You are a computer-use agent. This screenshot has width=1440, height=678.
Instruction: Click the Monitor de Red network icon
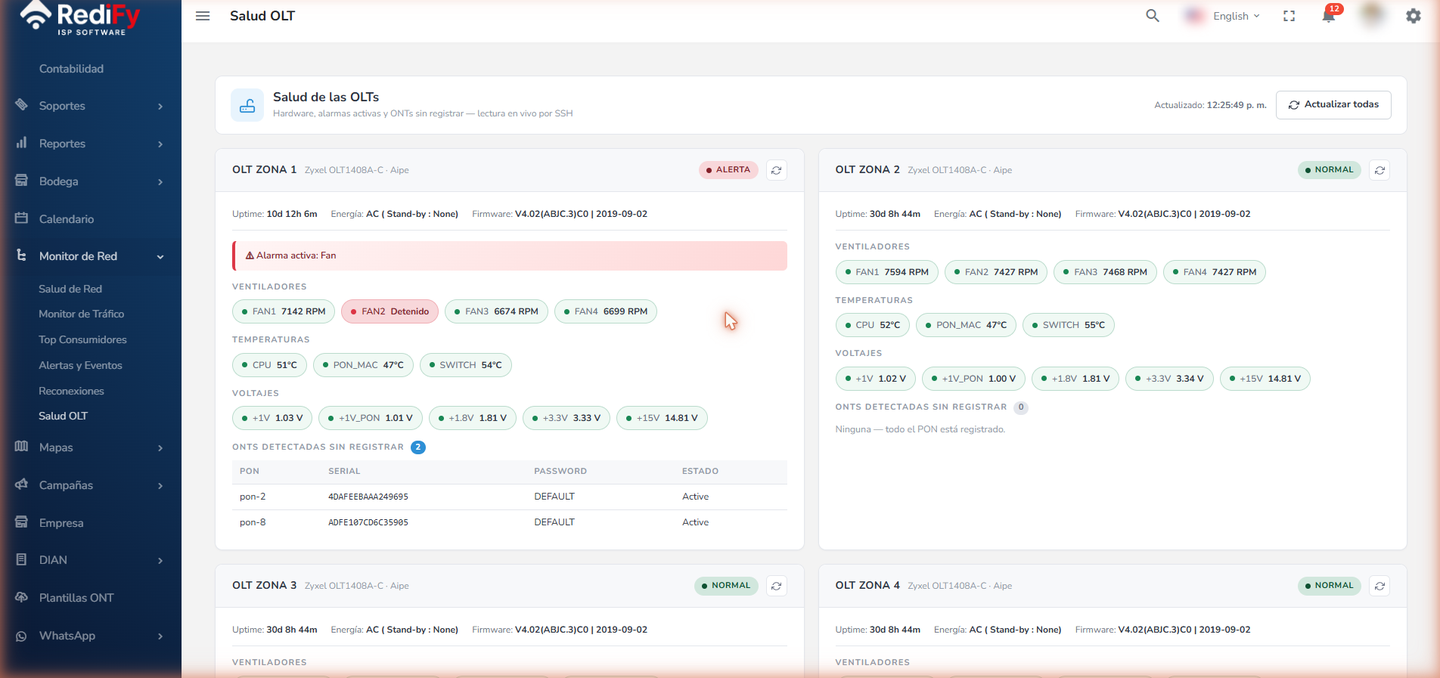tap(21, 256)
